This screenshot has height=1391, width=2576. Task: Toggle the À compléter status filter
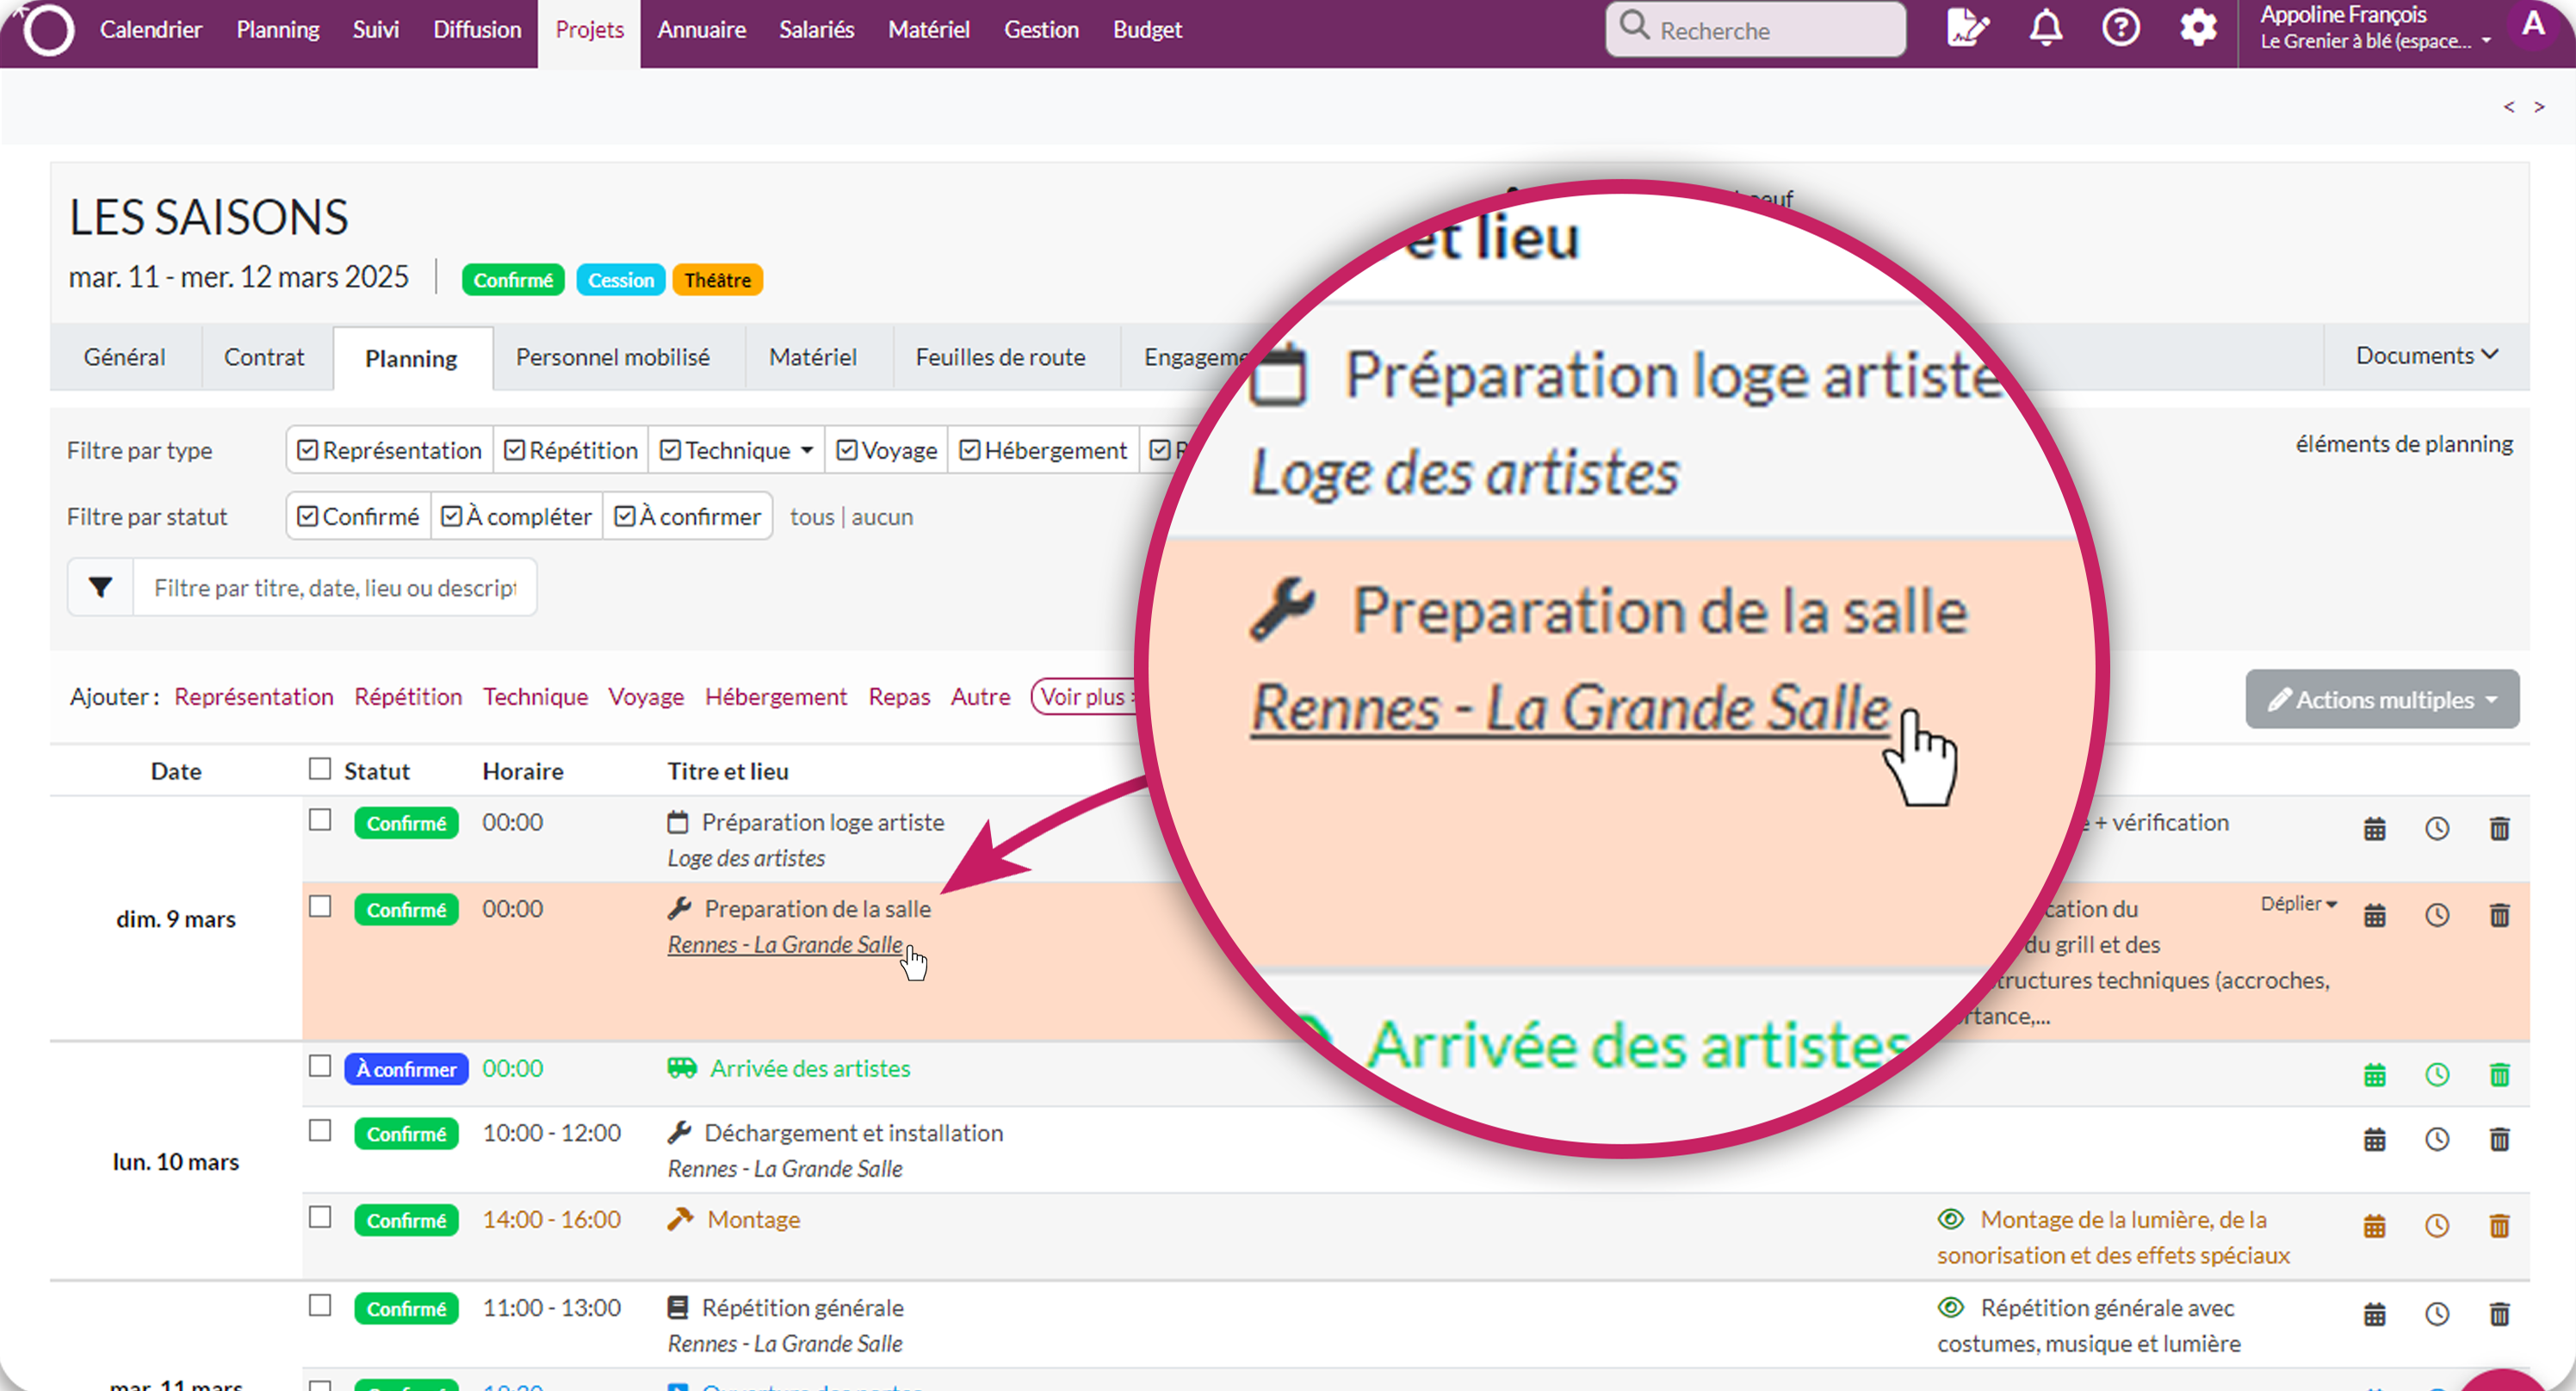(x=517, y=517)
